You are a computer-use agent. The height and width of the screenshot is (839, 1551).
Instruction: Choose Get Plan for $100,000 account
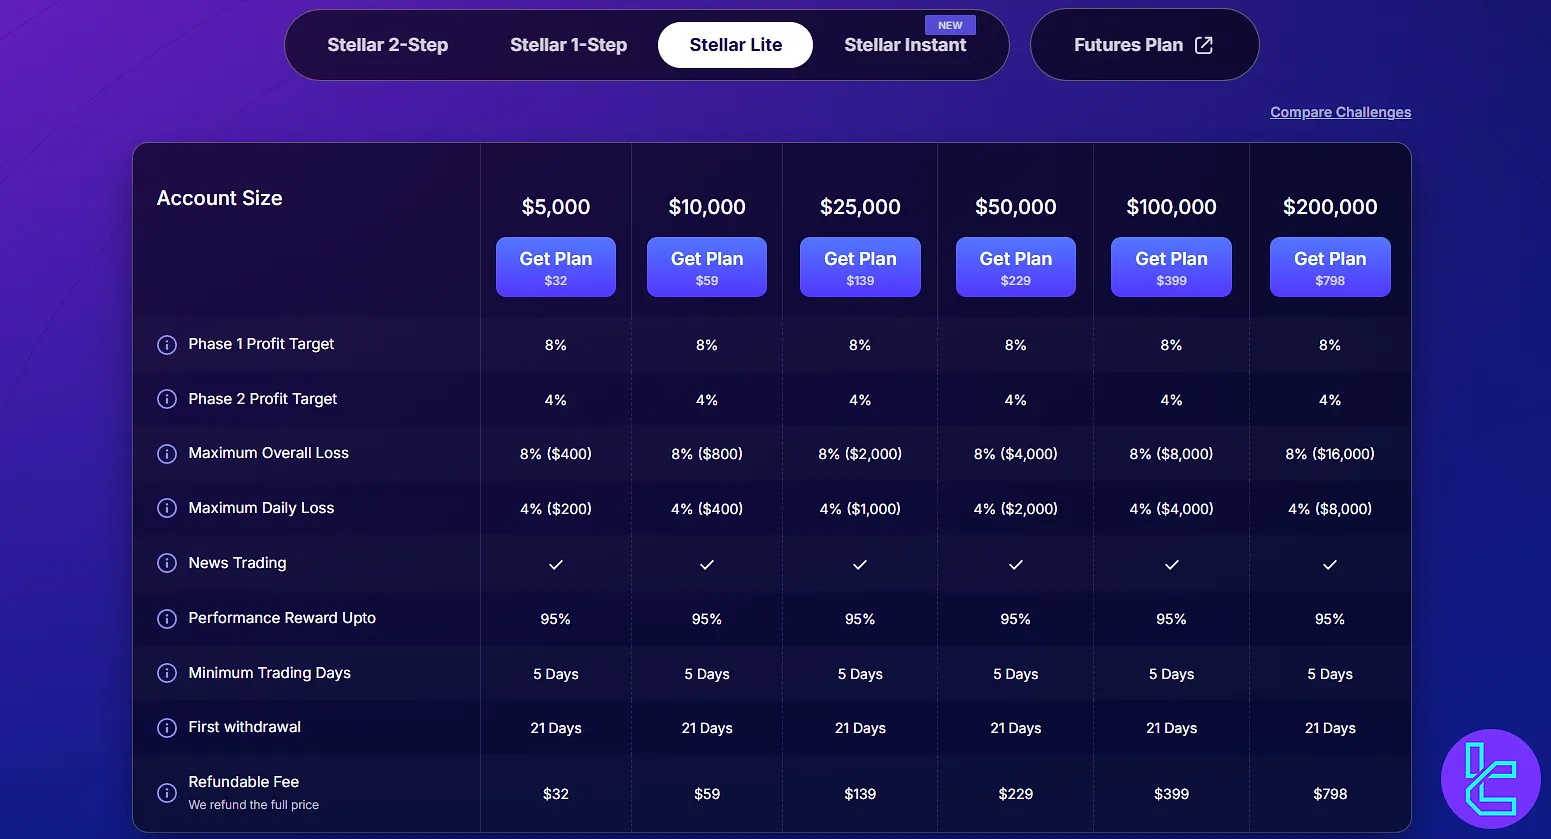coord(1171,267)
